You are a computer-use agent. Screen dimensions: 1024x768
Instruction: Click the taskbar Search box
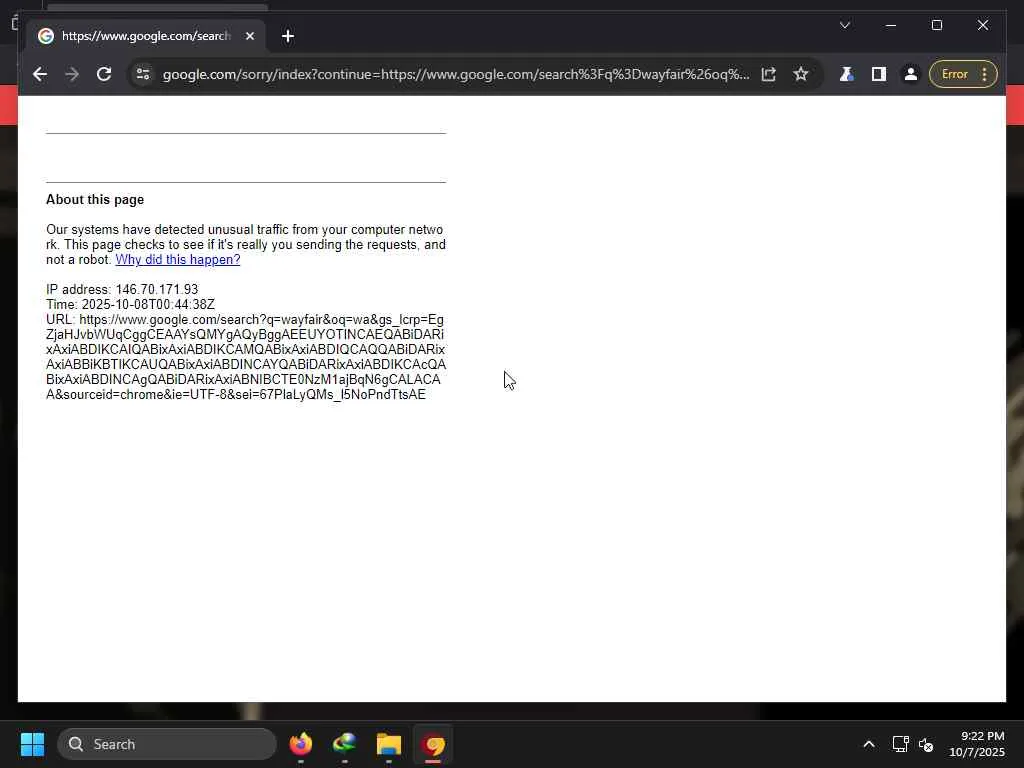tap(167, 744)
